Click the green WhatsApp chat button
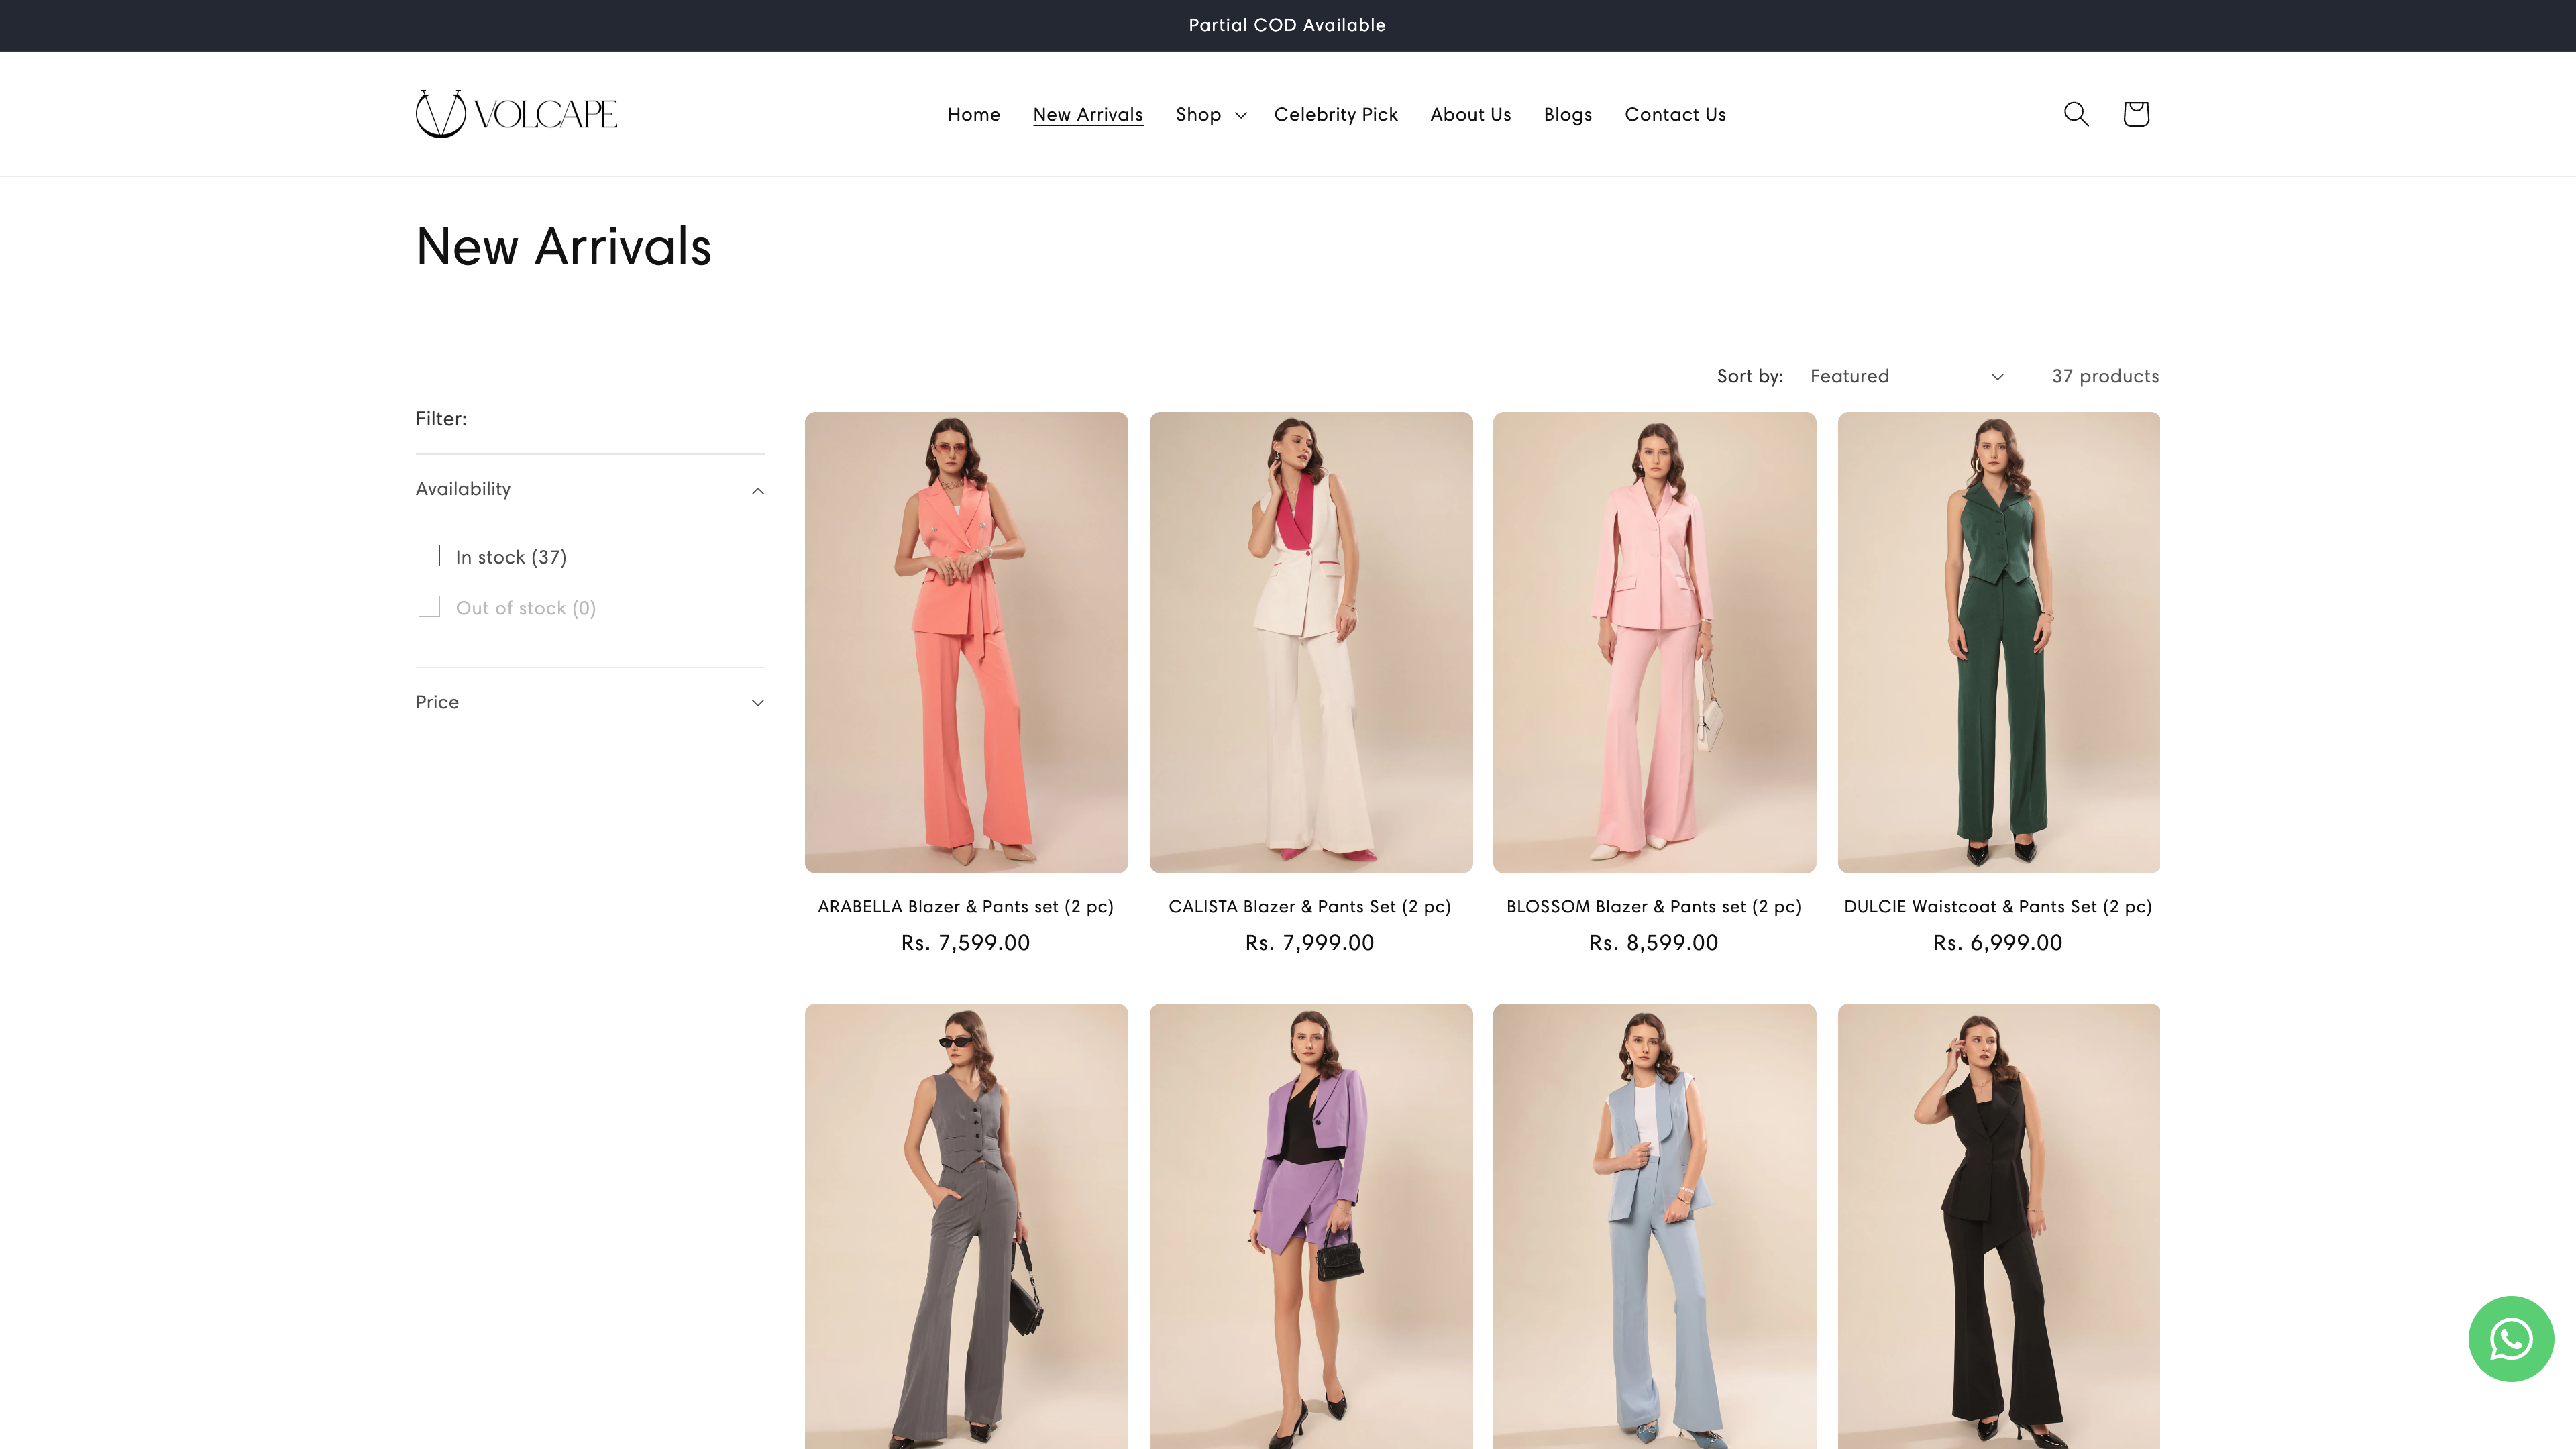The width and height of the screenshot is (2576, 1449). (2510, 1338)
